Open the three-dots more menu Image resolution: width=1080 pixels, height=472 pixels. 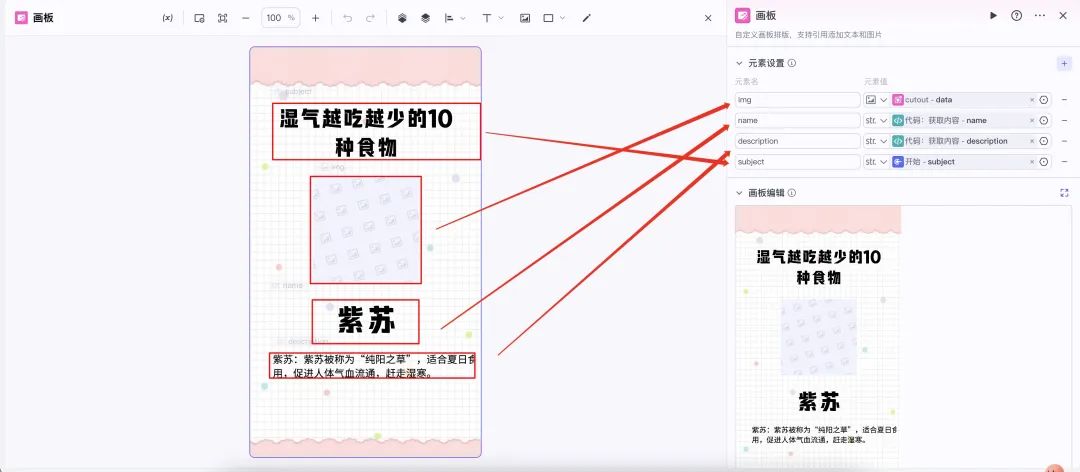pos(1040,15)
